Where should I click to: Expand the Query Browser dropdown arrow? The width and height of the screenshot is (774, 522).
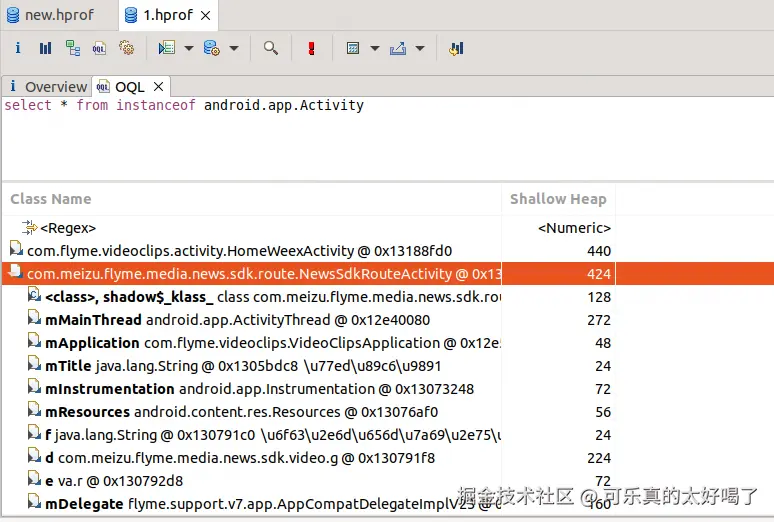tap(234, 48)
